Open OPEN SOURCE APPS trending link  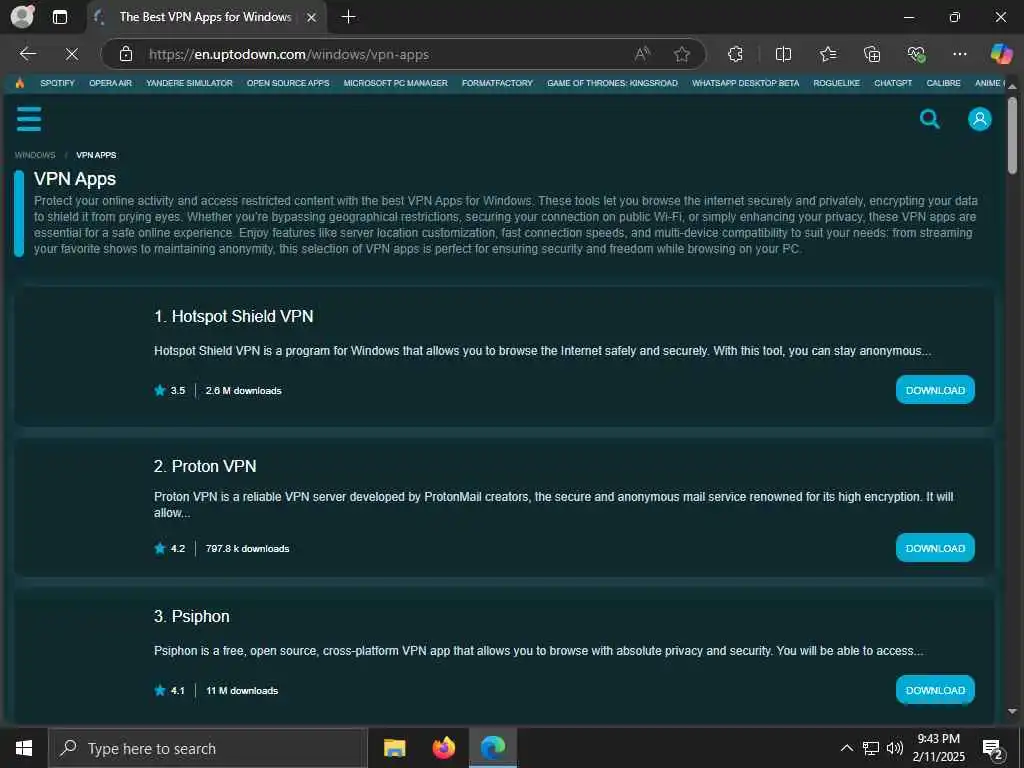(x=288, y=83)
